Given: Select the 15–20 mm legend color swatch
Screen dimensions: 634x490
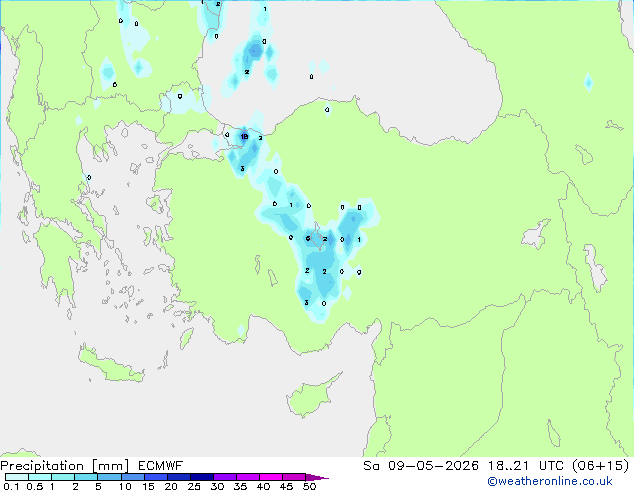Looking at the screenshot, I should pyautogui.click(x=155, y=477).
